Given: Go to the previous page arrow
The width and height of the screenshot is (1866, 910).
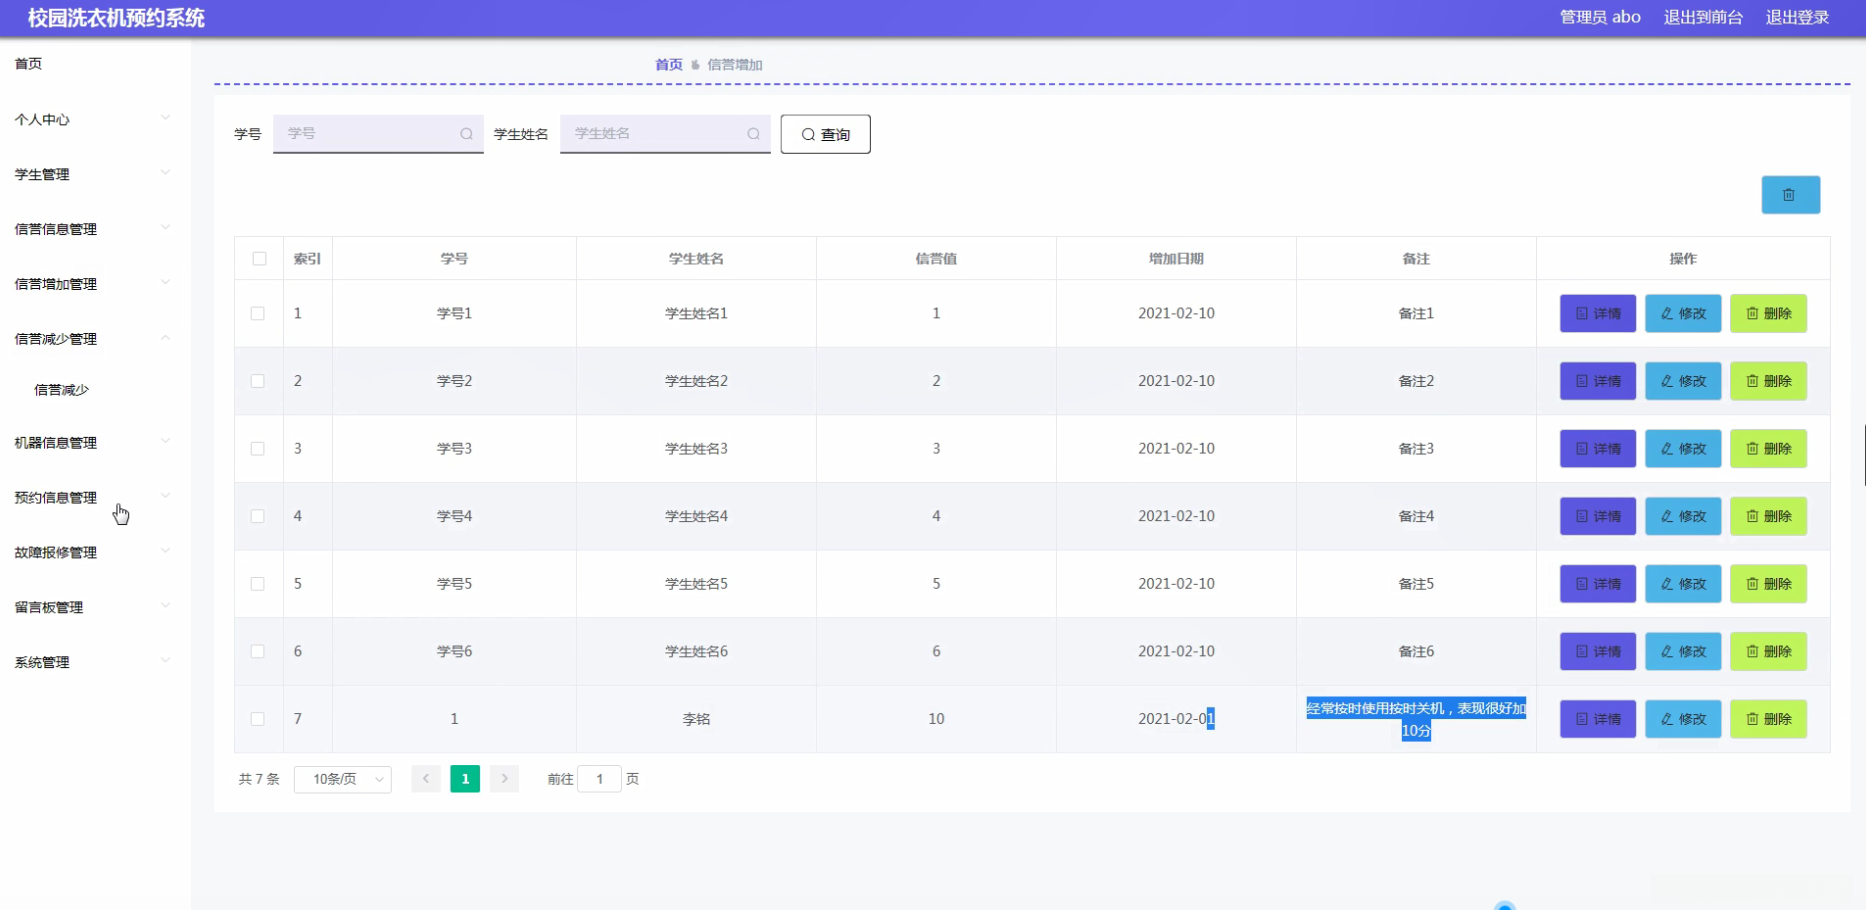Looking at the screenshot, I should tap(426, 779).
